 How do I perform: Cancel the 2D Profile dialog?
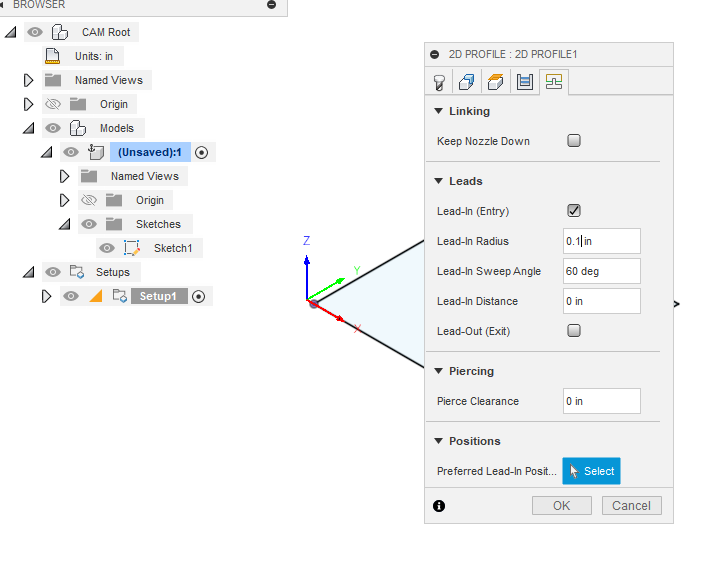click(632, 506)
